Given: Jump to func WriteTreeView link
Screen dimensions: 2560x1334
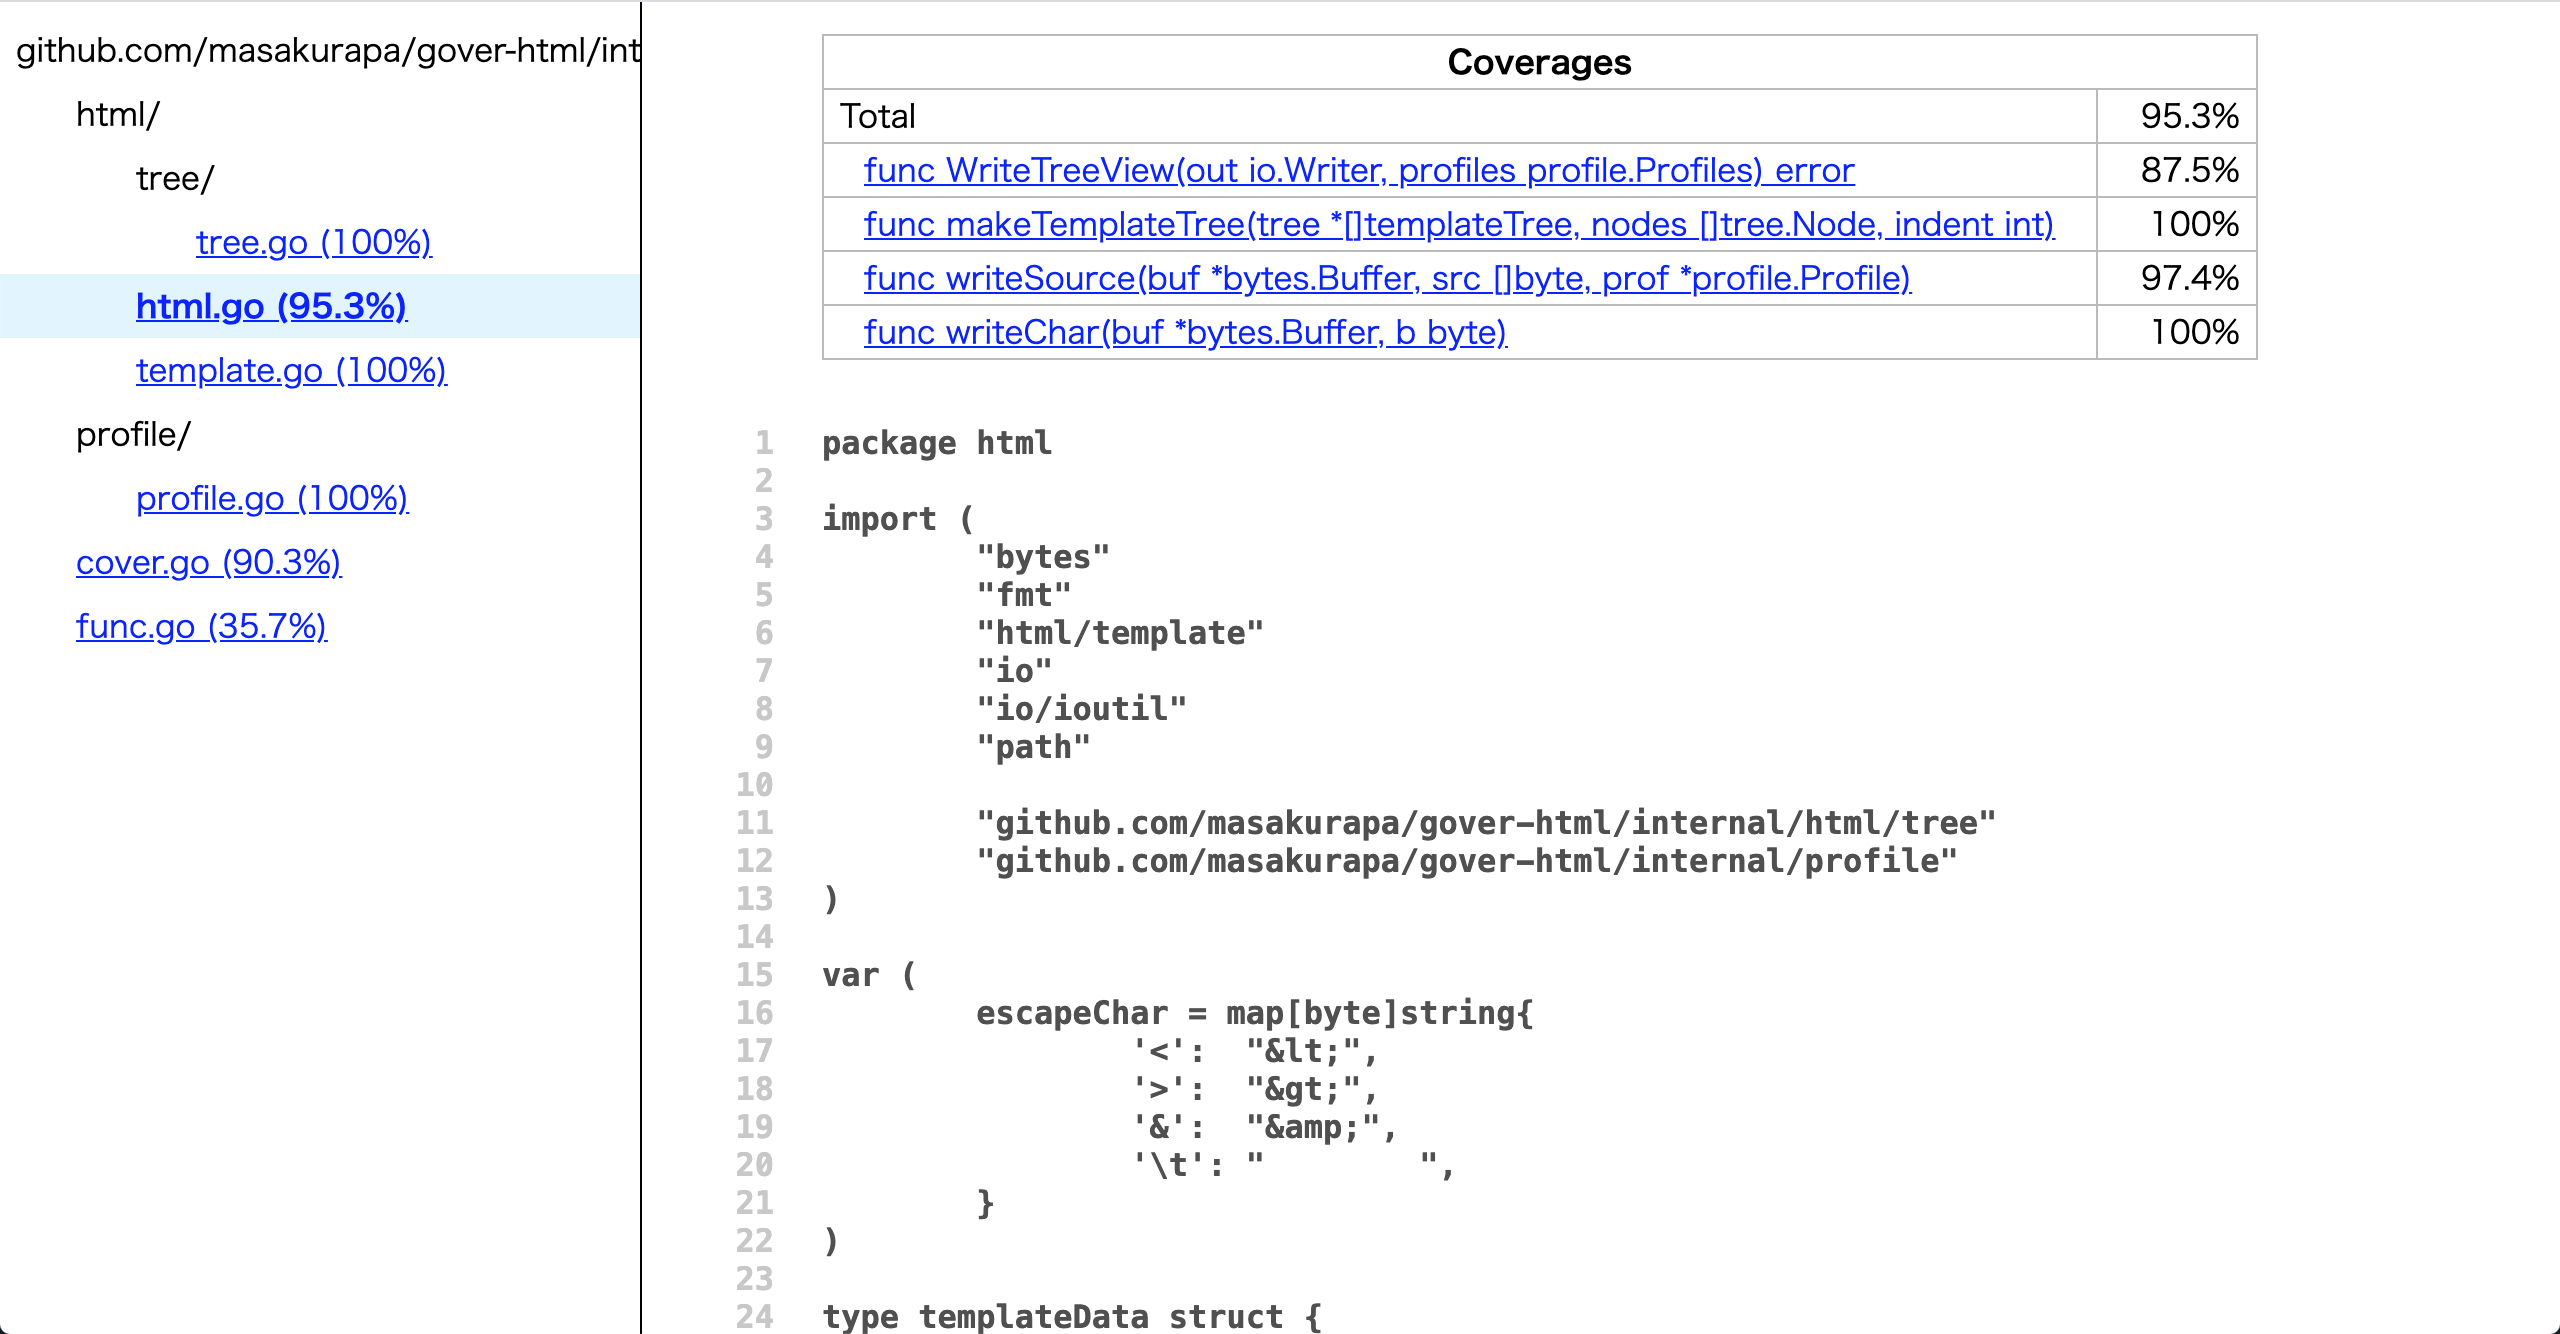Looking at the screenshot, I should 1358,170.
